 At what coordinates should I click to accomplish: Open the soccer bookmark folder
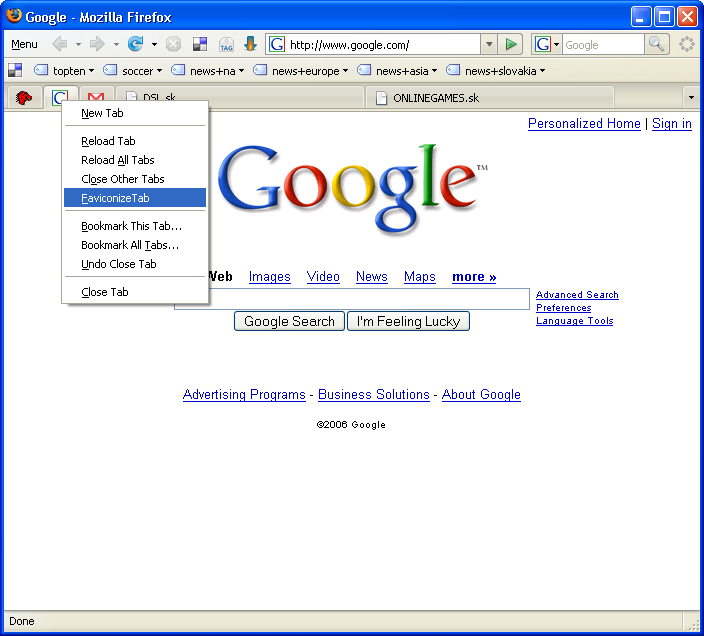click(x=133, y=70)
